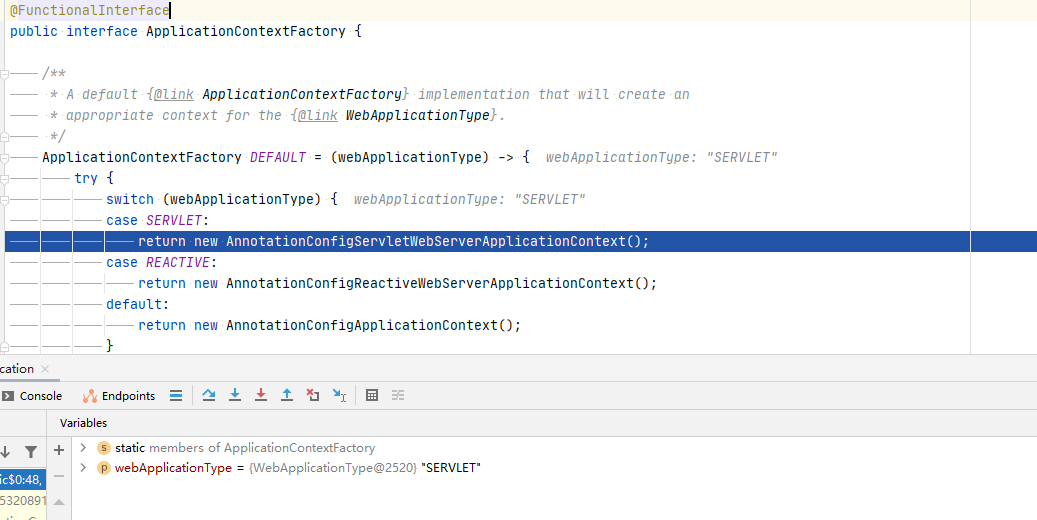Fold the try block using its gutter marker

(x=4, y=178)
